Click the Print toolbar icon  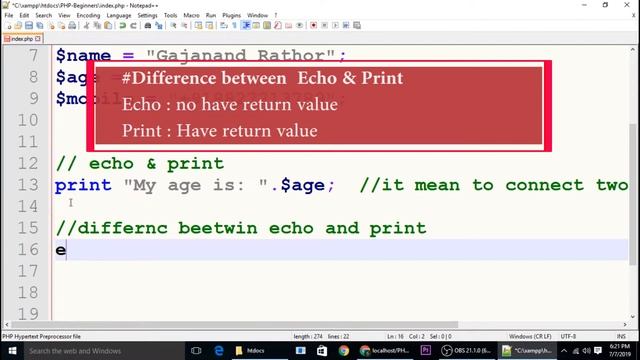tap(72, 26)
